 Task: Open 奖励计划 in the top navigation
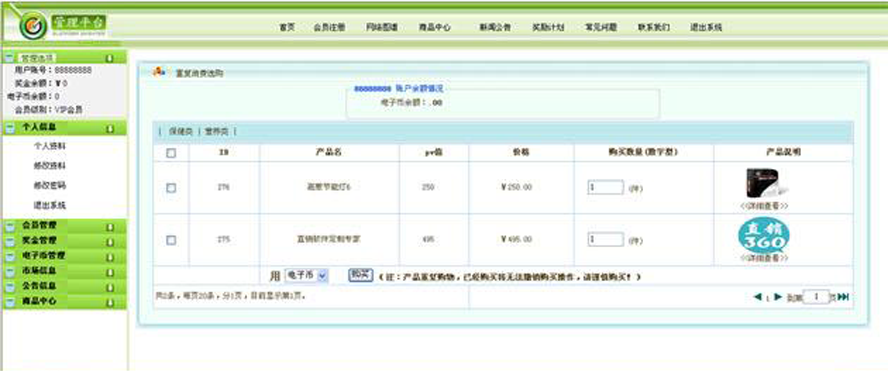[x=548, y=27]
